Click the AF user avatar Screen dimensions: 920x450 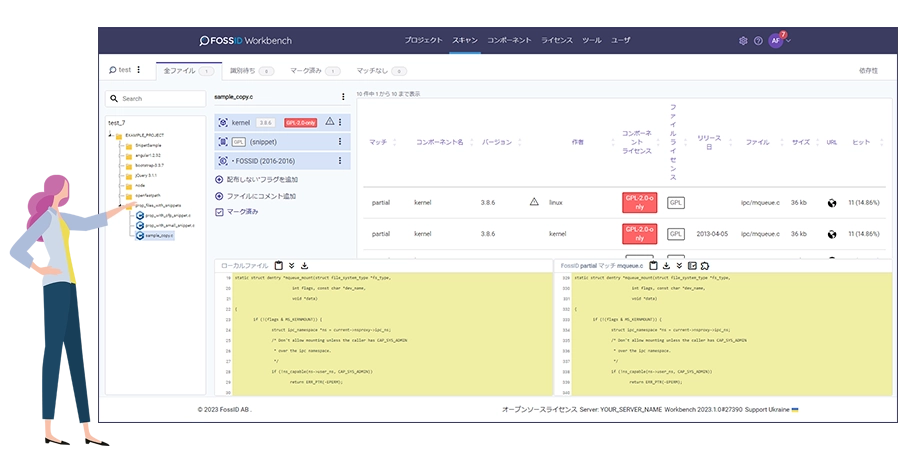pyautogui.click(x=776, y=40)
